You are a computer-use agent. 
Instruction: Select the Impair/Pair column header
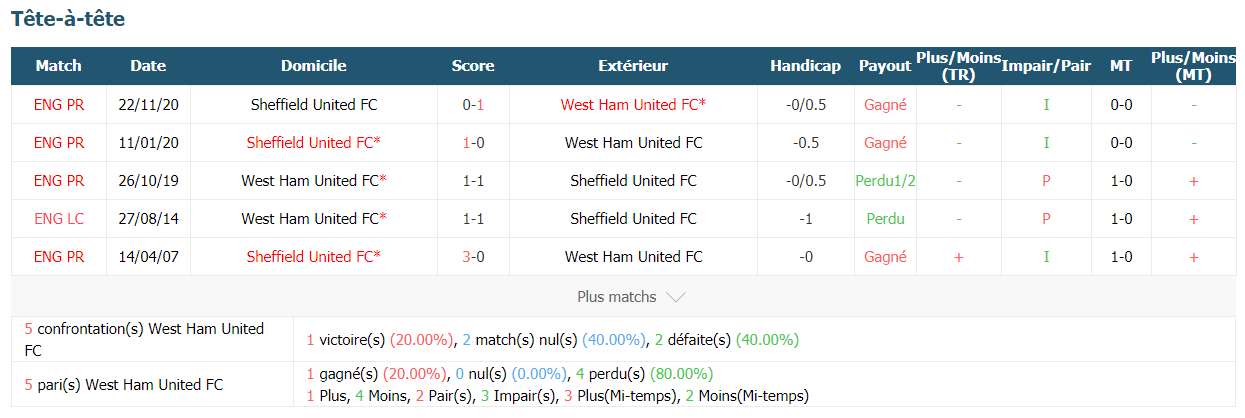tap(1046, 66)
